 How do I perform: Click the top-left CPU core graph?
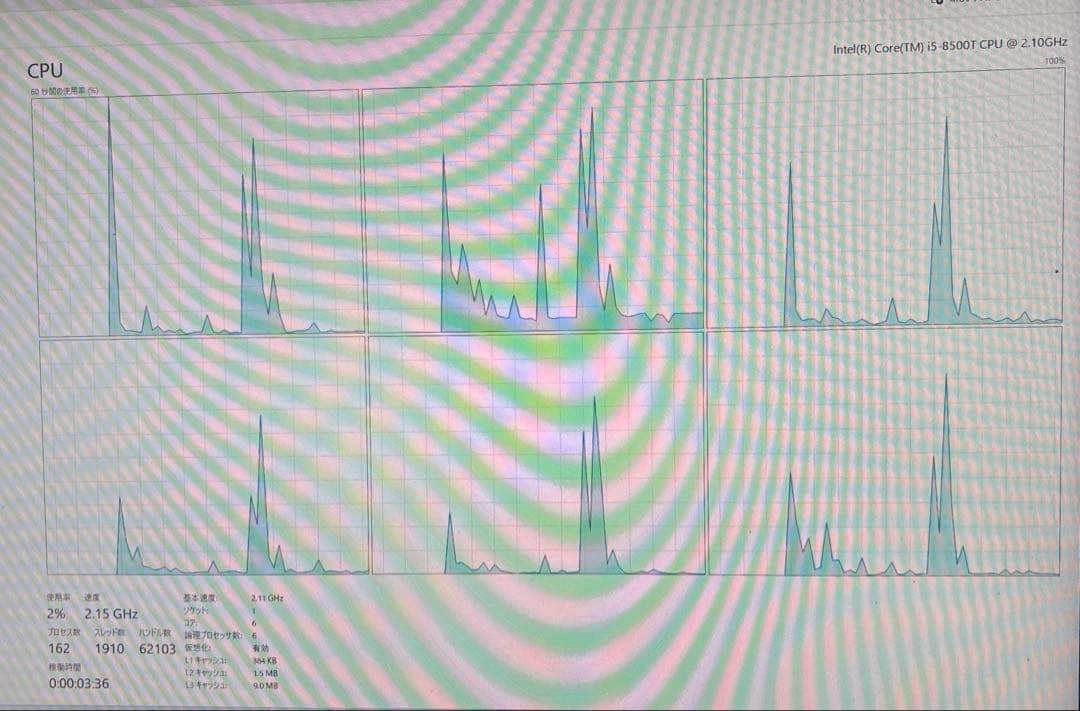coord(198,212)
